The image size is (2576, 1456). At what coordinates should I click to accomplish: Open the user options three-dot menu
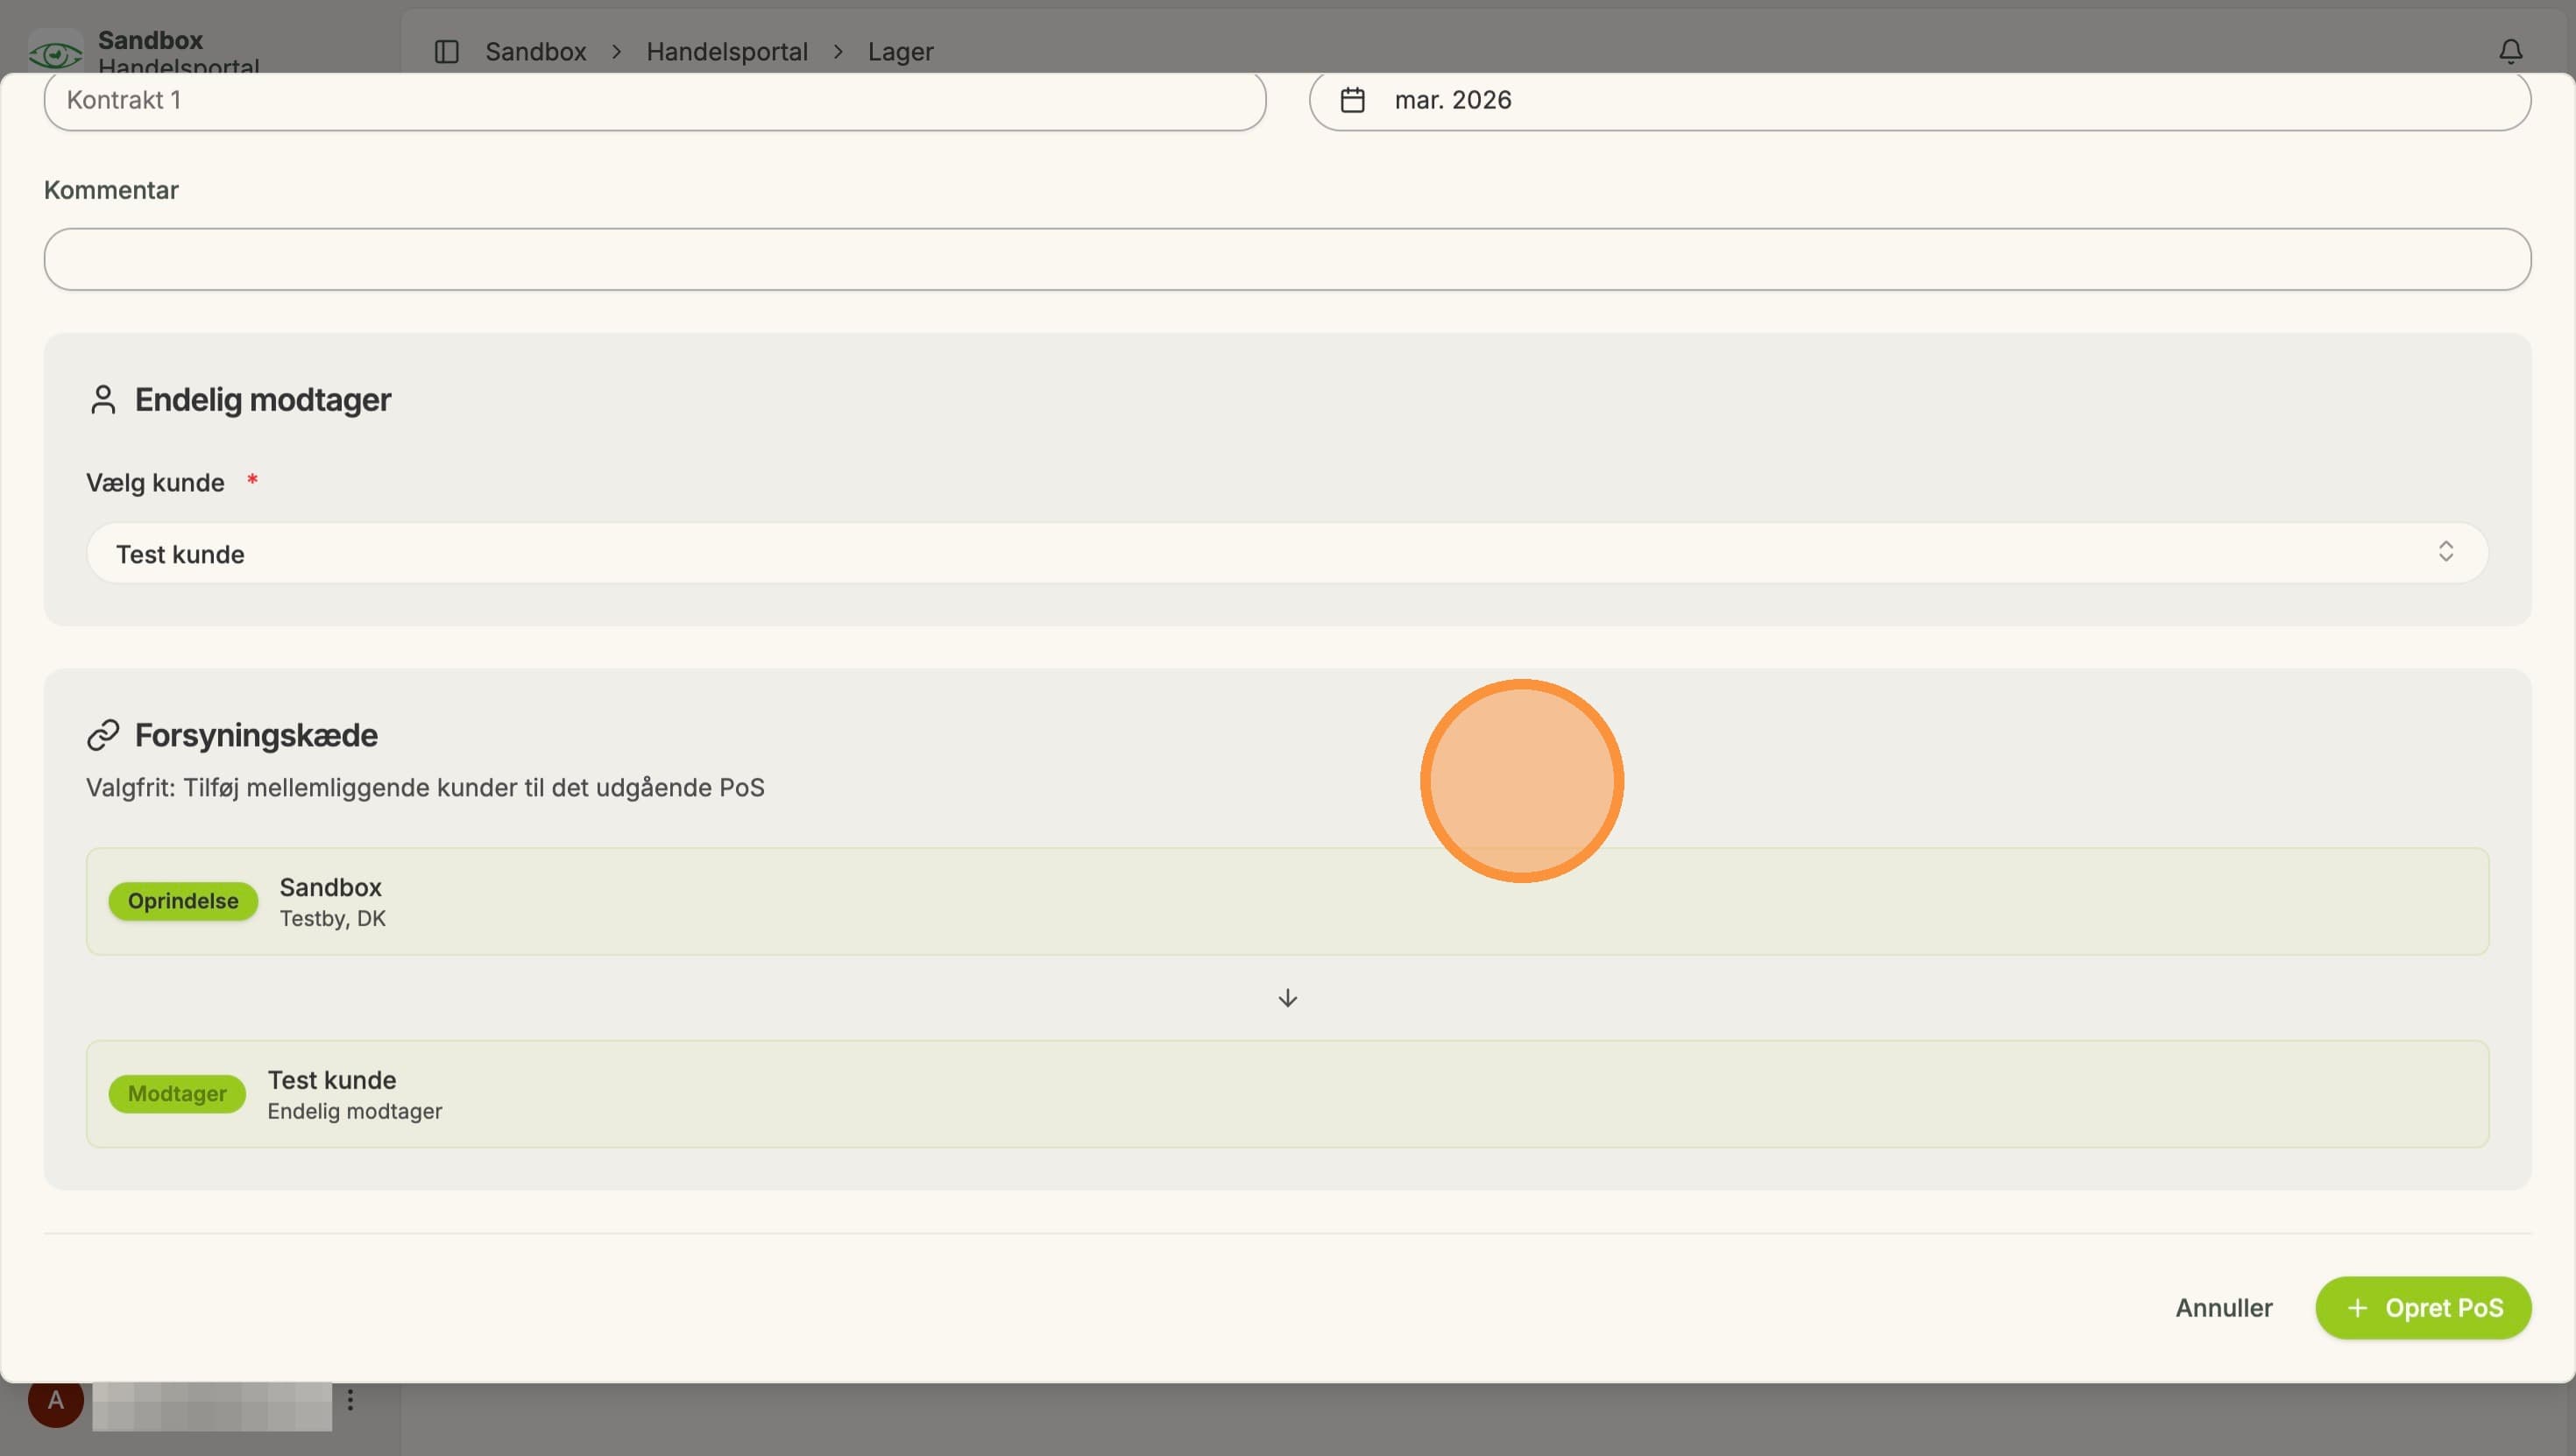pos(350,1399)
